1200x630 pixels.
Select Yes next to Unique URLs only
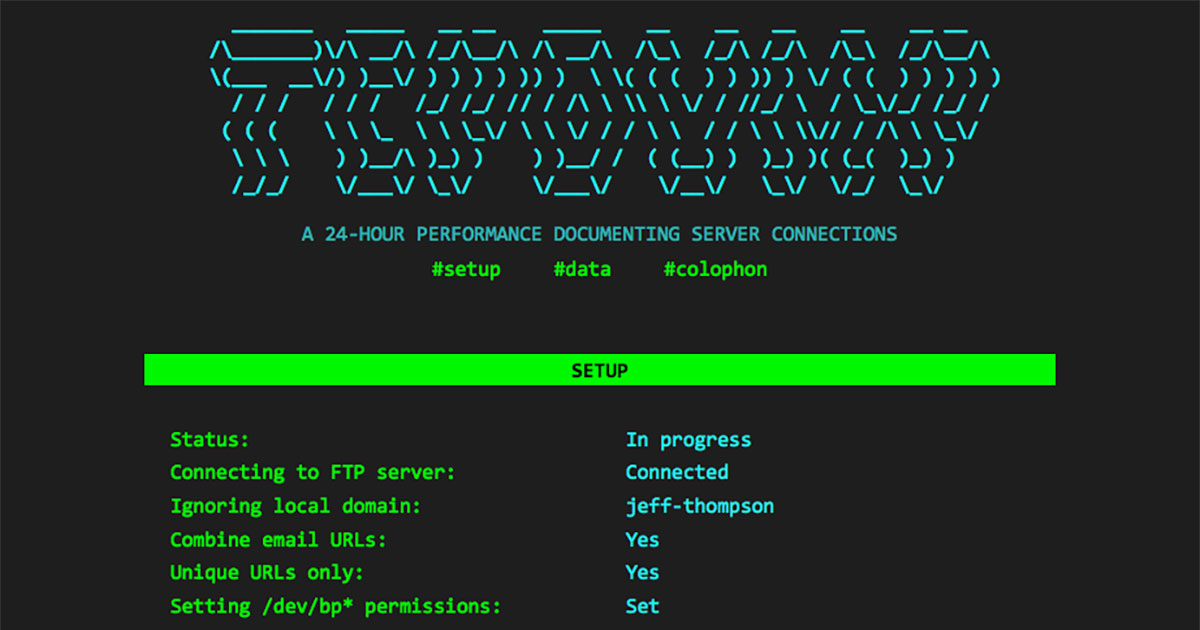[642, 572]
